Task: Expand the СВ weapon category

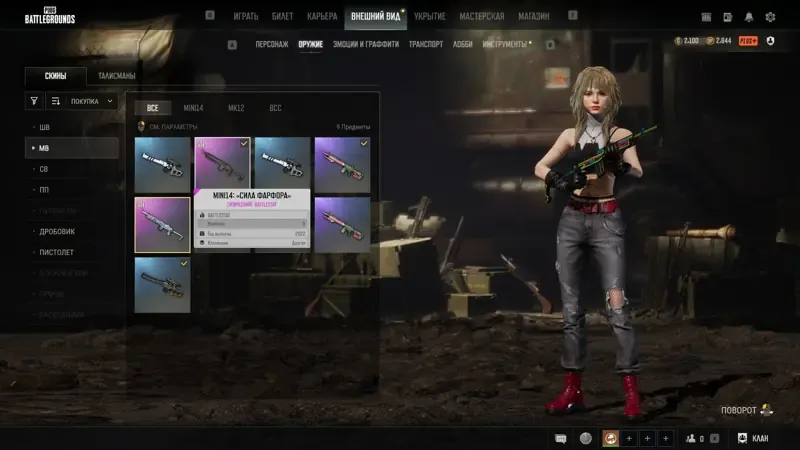Action: (x=44, y=169)
